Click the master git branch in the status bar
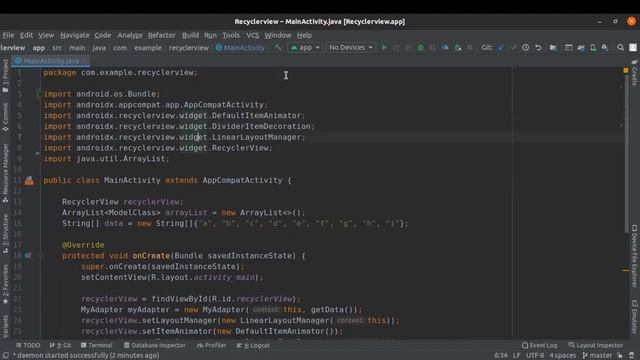The width and height of the screenshot is (640, 360). point(597,356)
